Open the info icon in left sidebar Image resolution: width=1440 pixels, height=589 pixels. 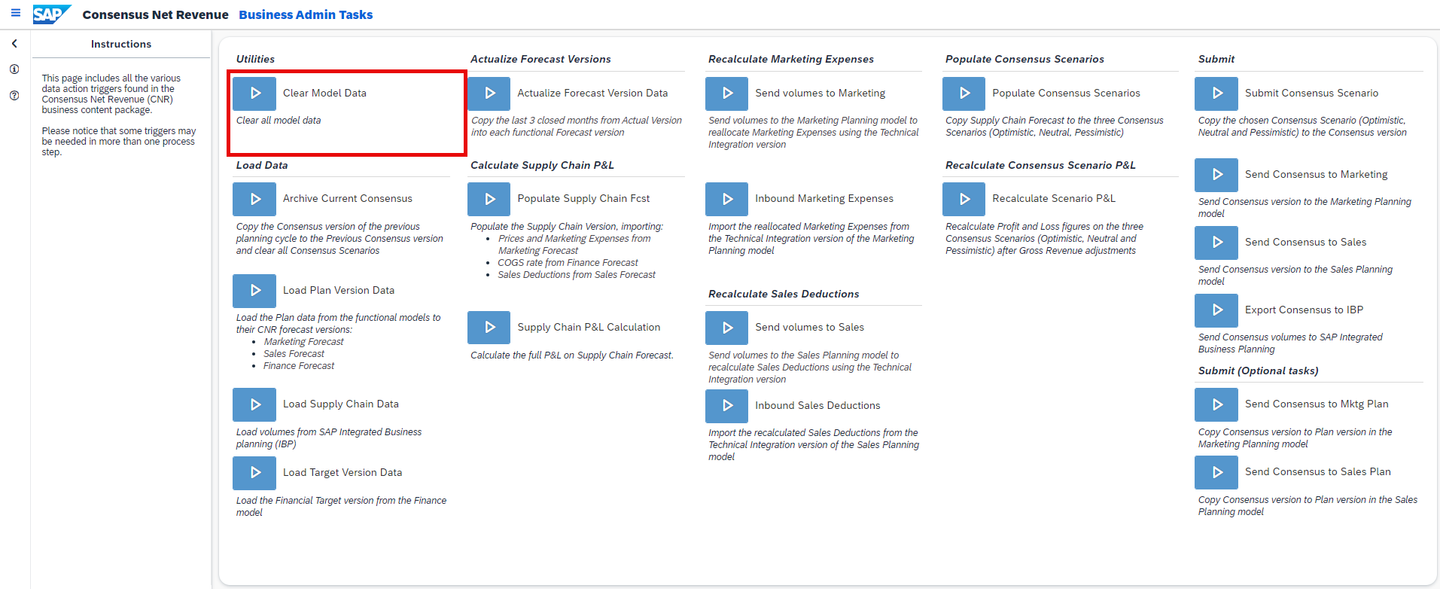[x=15, y=70]
